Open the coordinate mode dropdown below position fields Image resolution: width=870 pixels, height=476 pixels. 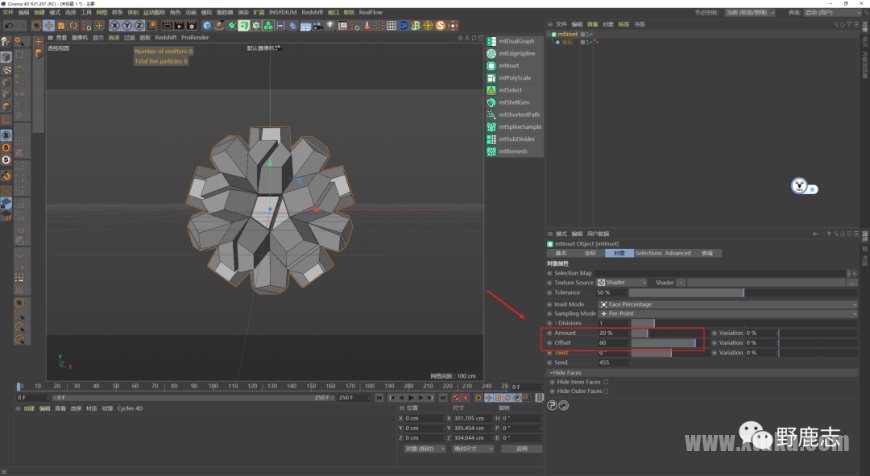424,449
